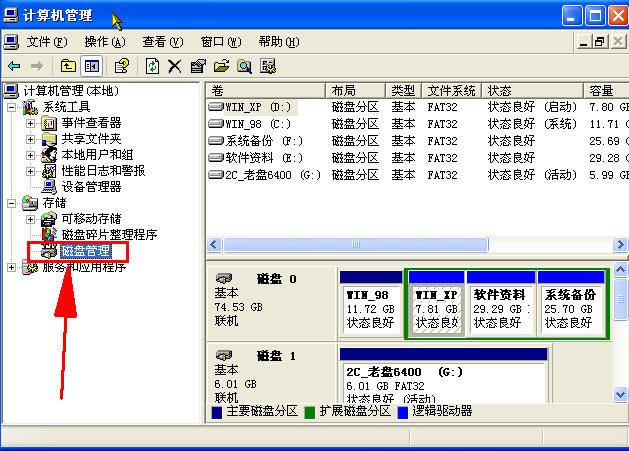Click the 逻辑驱动器 blue legend swatch
The width and height of the screenshot is (629, 451).
click(403, 412)
